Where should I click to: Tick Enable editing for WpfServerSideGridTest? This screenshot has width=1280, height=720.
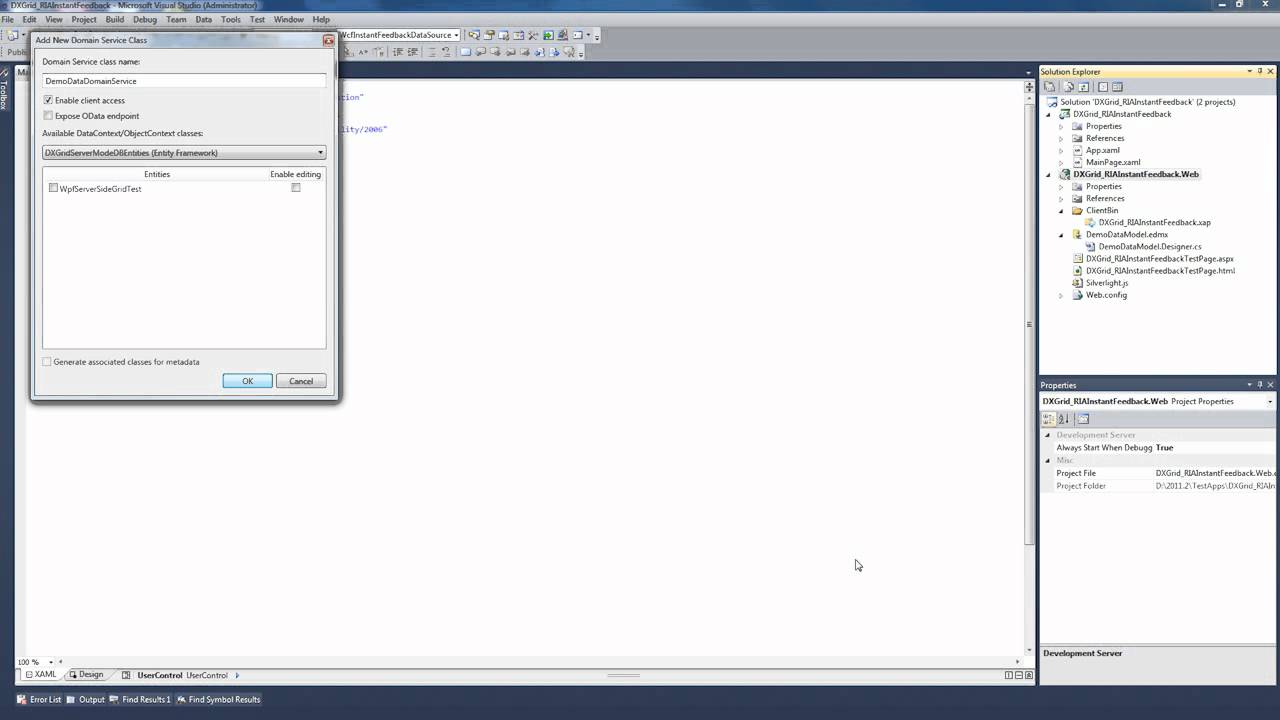click(296, 187)
